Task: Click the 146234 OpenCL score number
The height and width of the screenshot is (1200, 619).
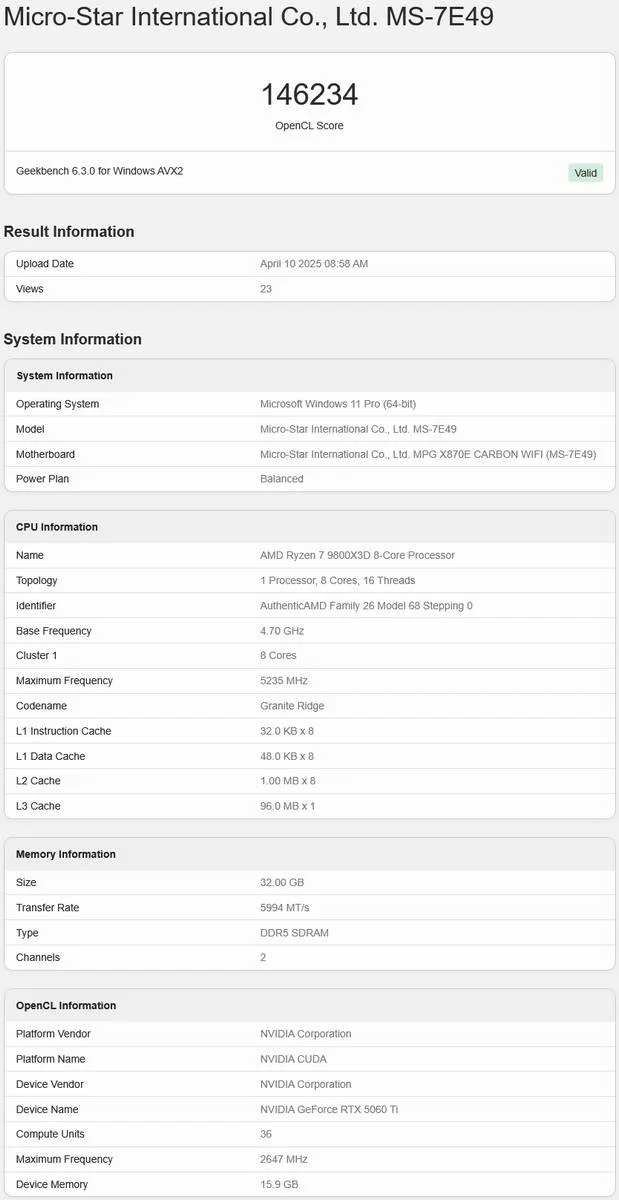Action: coord(309,95)
